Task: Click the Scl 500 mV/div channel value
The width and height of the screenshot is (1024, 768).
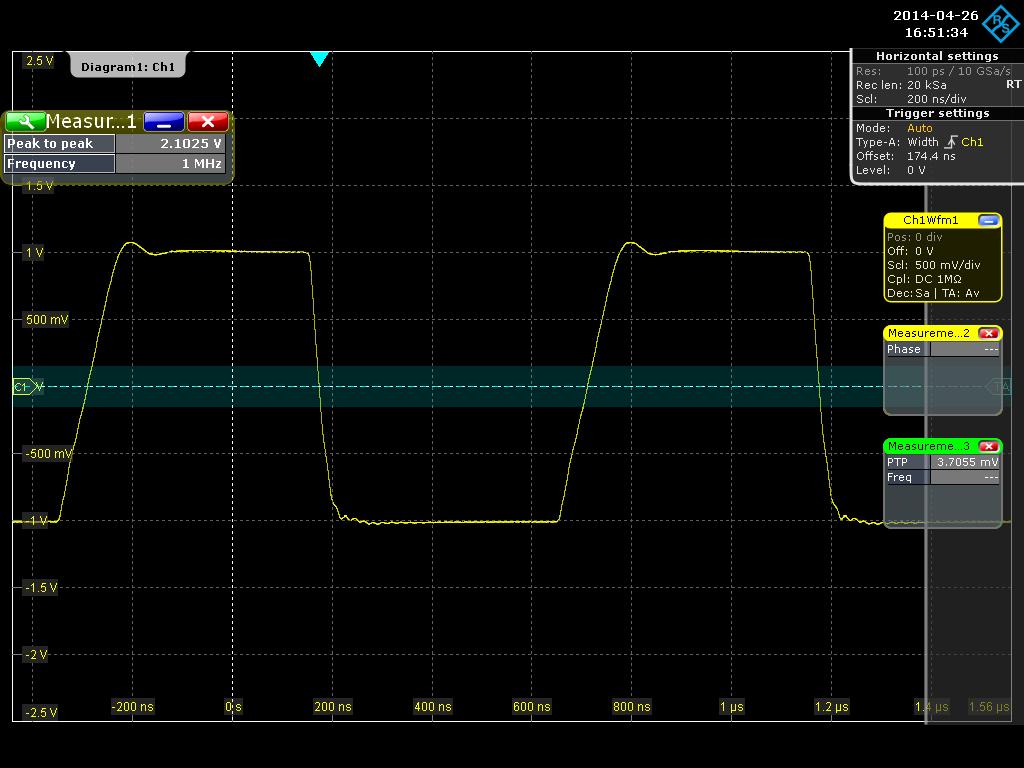Action: point(948,265)
